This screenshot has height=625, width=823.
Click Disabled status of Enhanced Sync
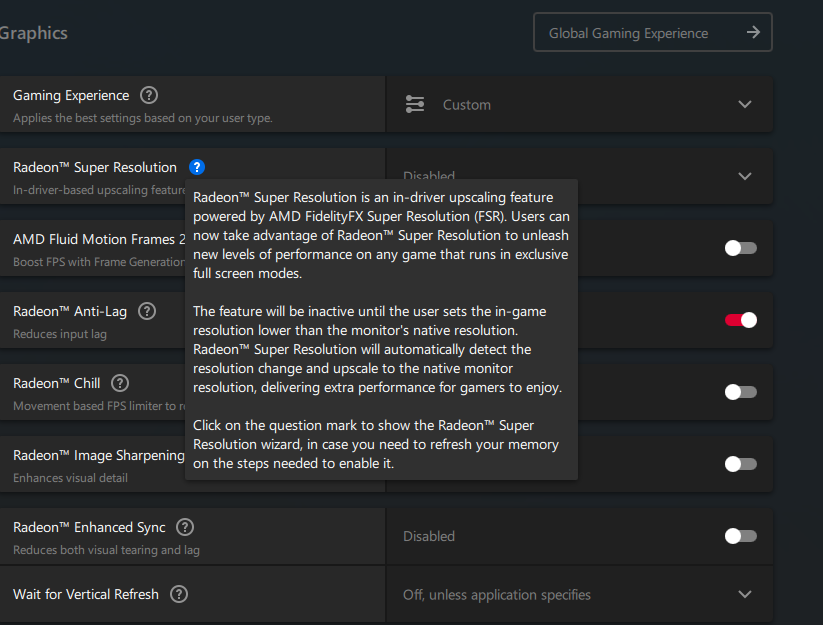[x=429, y=536]
